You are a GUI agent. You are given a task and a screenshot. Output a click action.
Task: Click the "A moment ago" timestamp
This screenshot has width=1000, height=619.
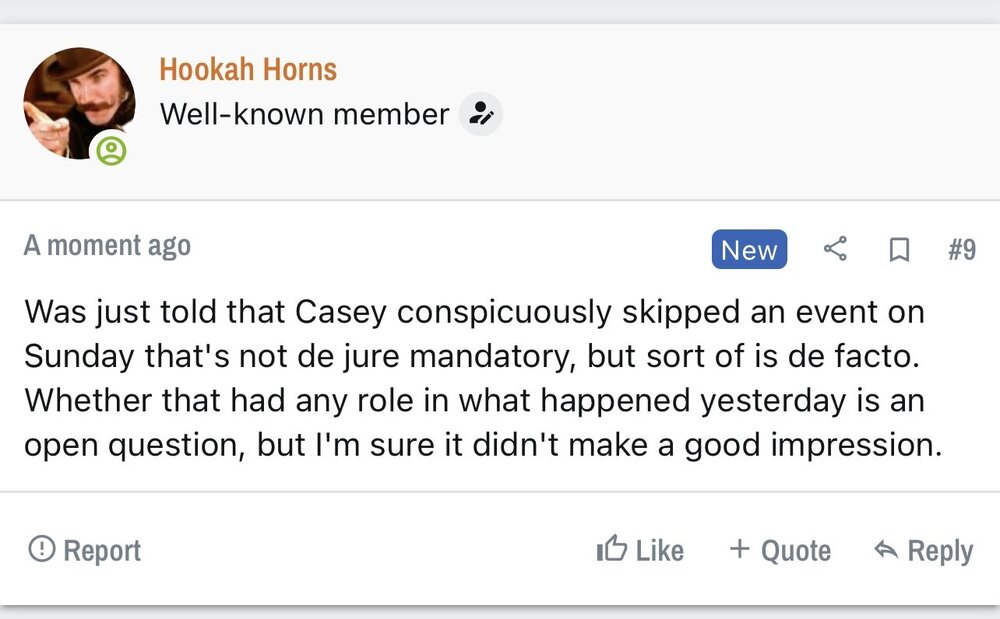tap(107, 246)
